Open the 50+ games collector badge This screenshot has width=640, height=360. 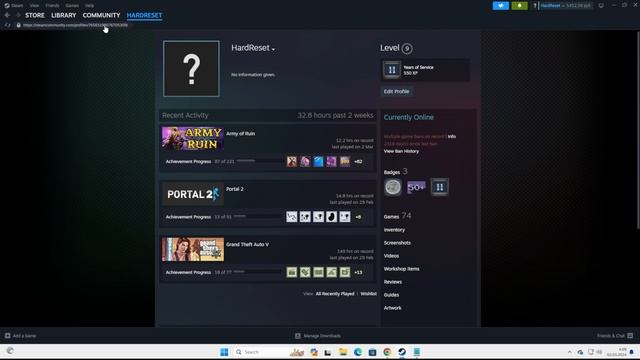click(416, 187)
